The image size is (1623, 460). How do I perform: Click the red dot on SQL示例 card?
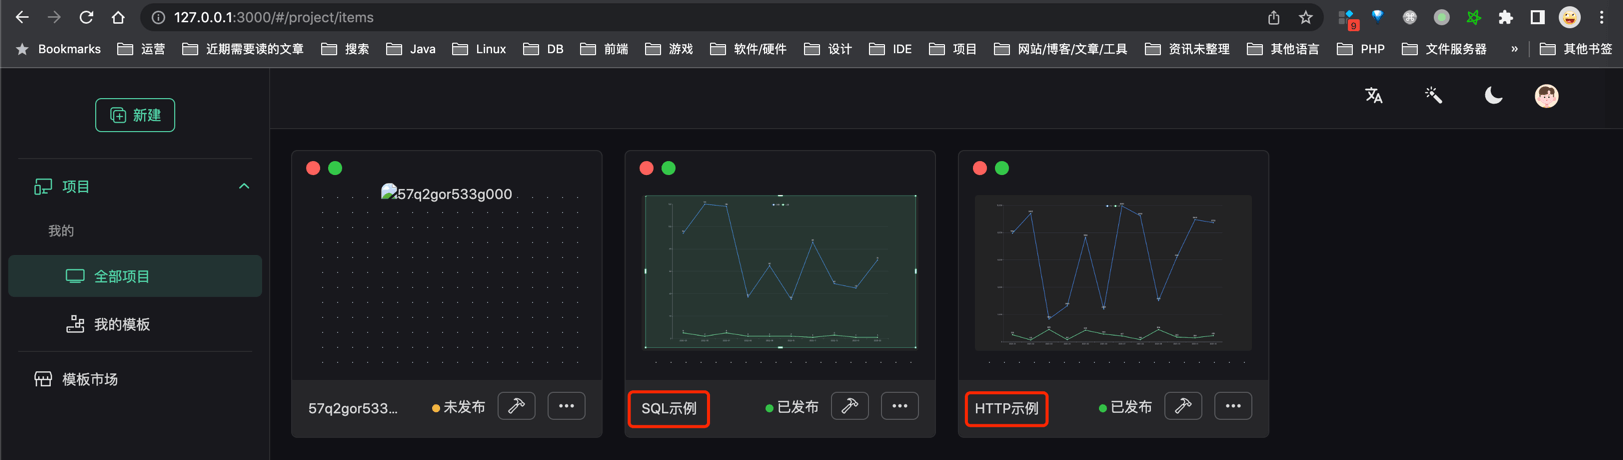tap(646, 168)
